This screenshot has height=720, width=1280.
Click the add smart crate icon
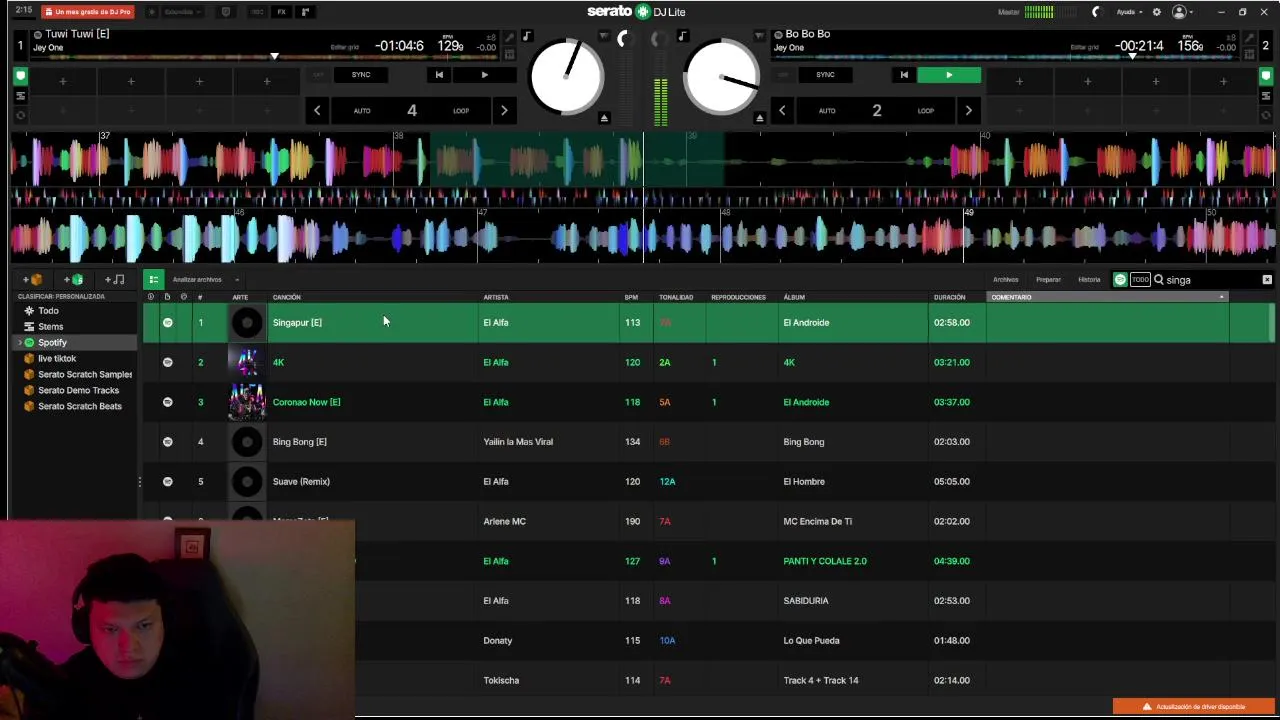pyautogui.click(x=73, y=280)
